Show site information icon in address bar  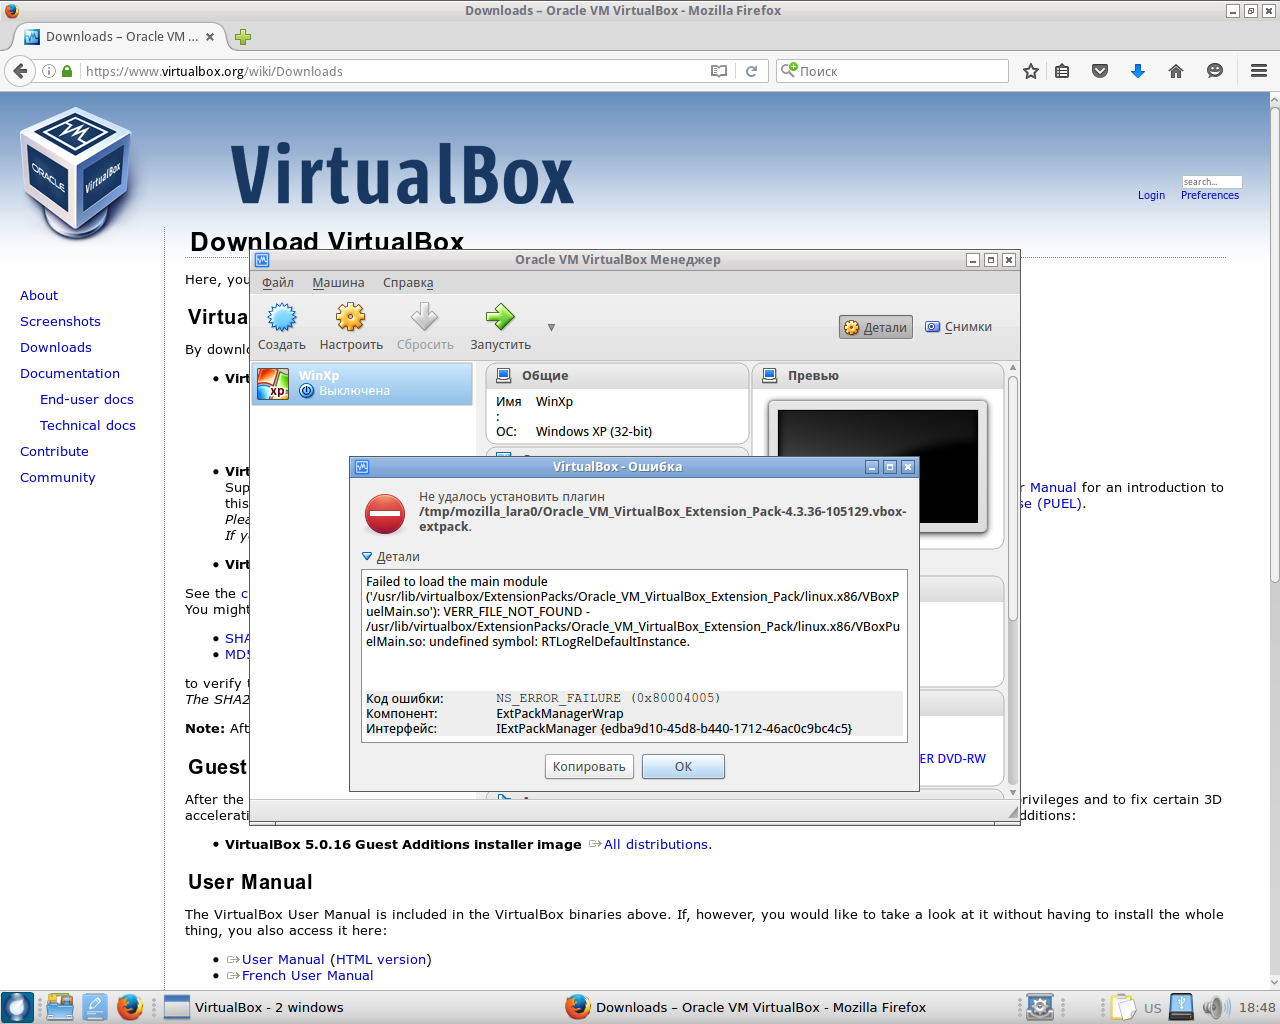pyautogui.click(x=48, y=71)
